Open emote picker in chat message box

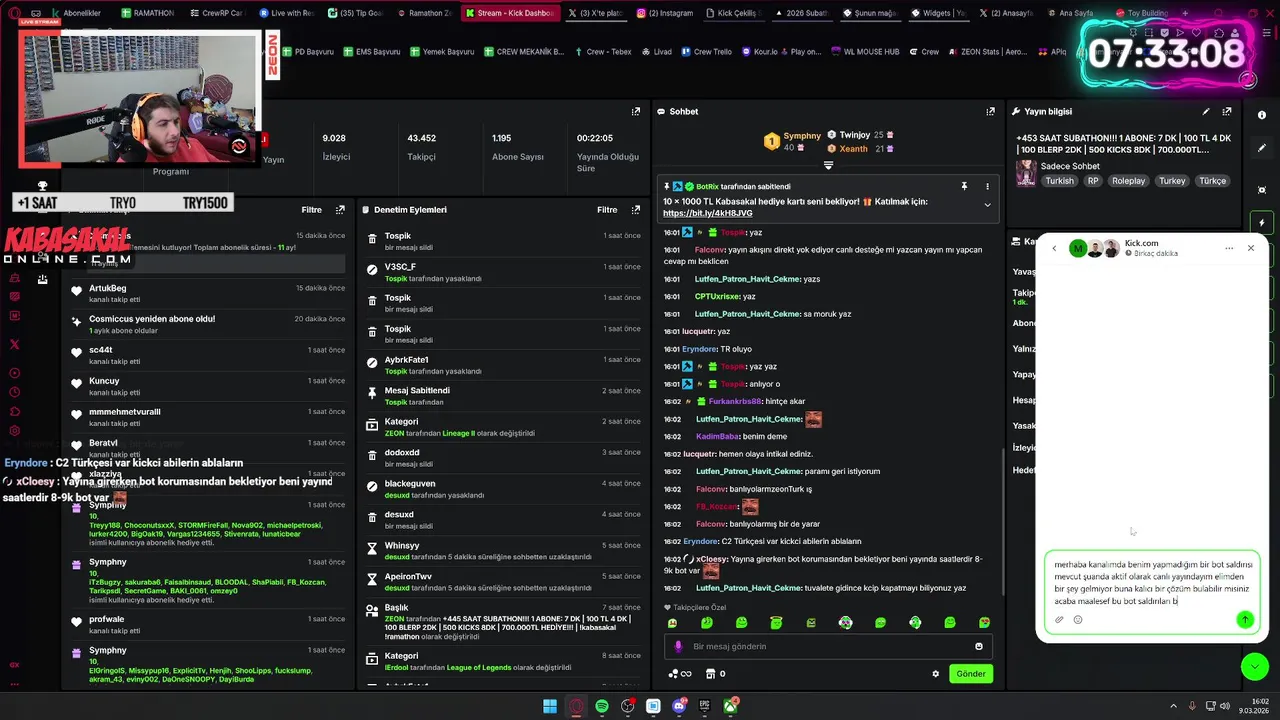click(x=979, y=647)
